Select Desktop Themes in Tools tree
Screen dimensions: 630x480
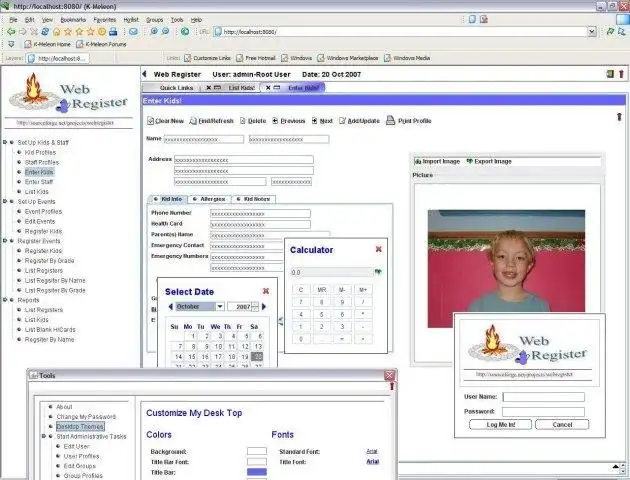[80, 426]
